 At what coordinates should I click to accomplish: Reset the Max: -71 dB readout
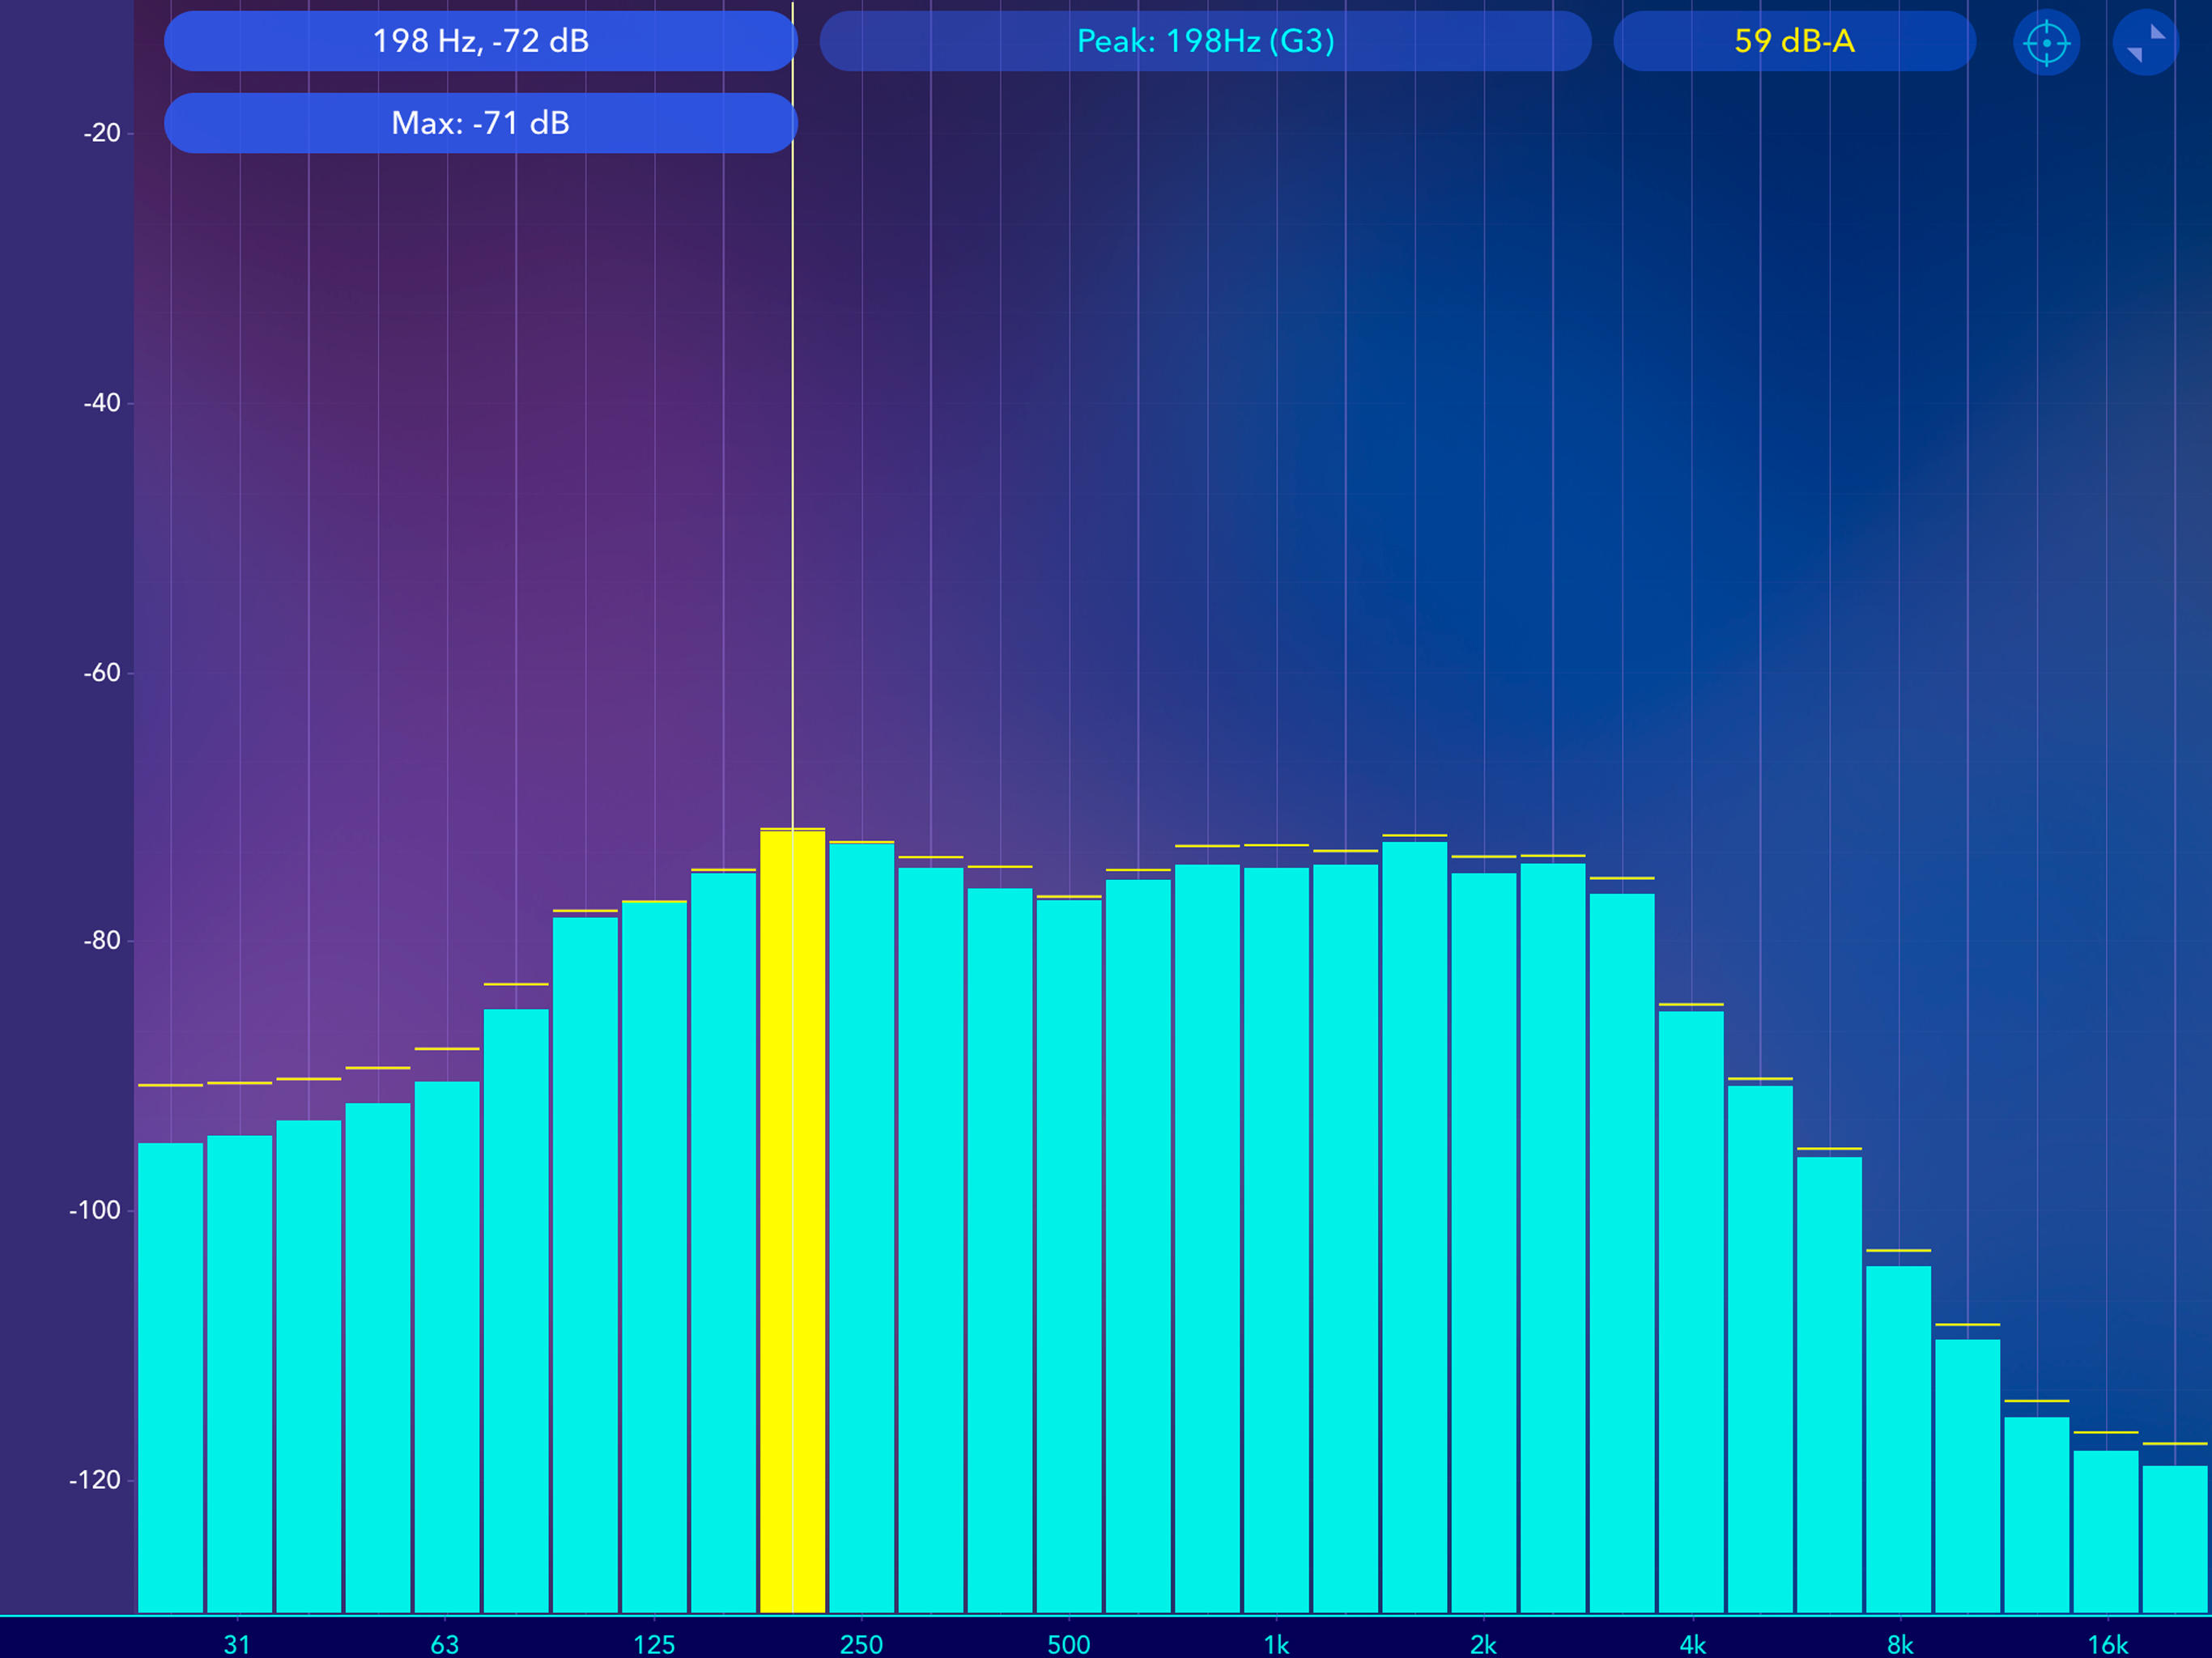click(480, 123)
